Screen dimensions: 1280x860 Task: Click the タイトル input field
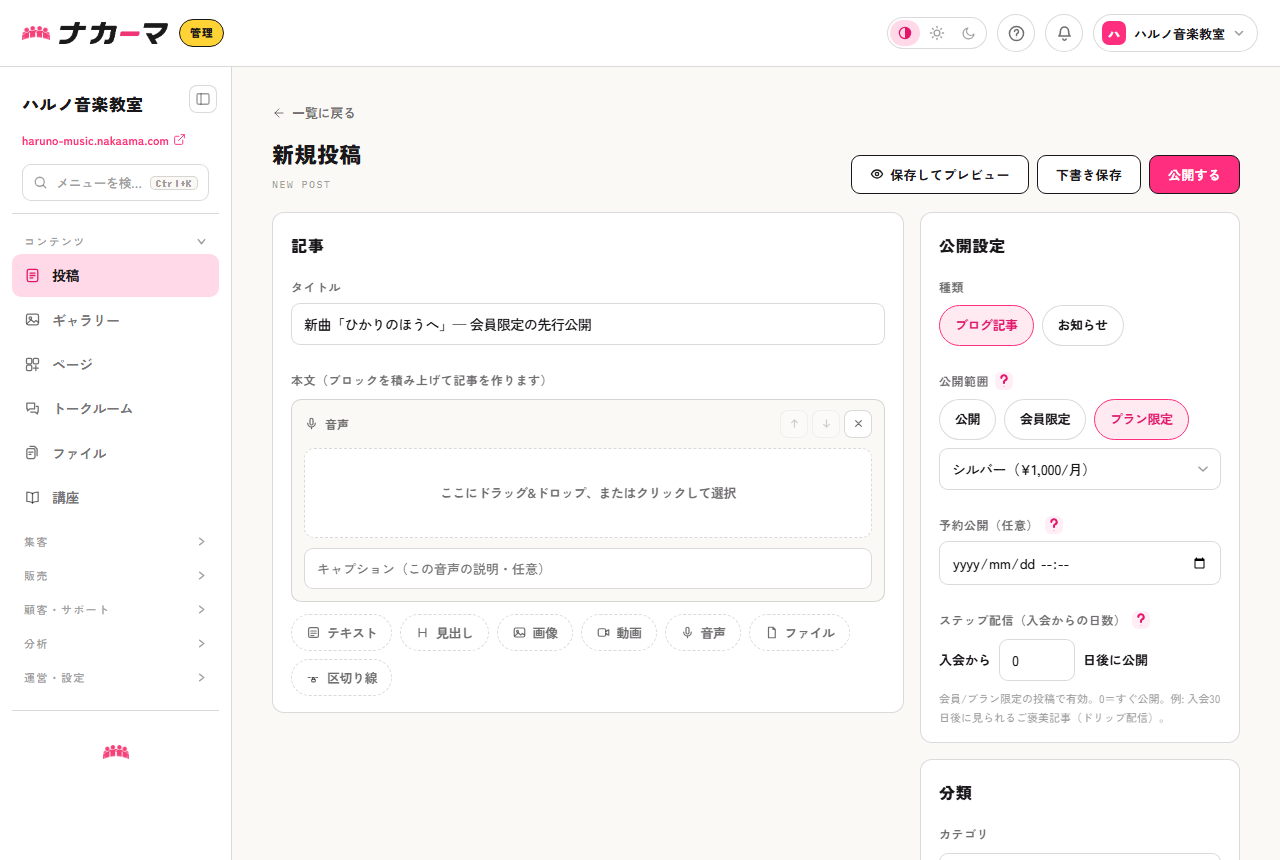click(x=588, y=324)
